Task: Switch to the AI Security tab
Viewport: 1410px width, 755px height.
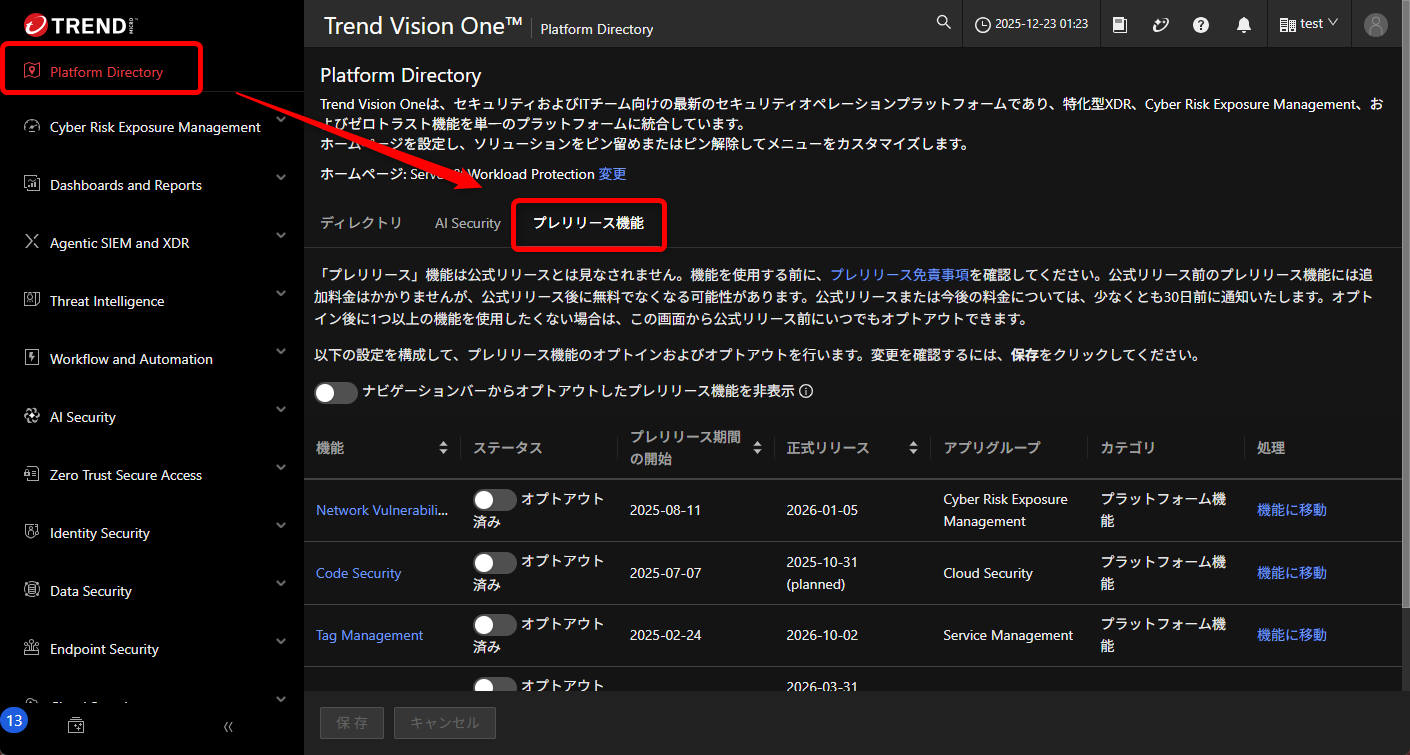Action: pyautogui.click(x=467, y=223)
